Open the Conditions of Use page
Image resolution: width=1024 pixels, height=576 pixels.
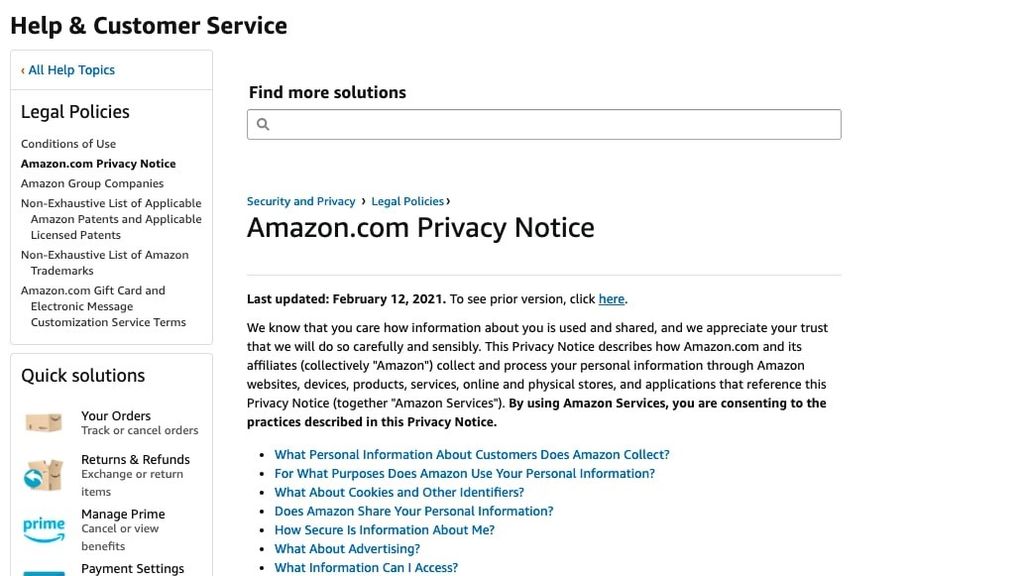[68, 143]
